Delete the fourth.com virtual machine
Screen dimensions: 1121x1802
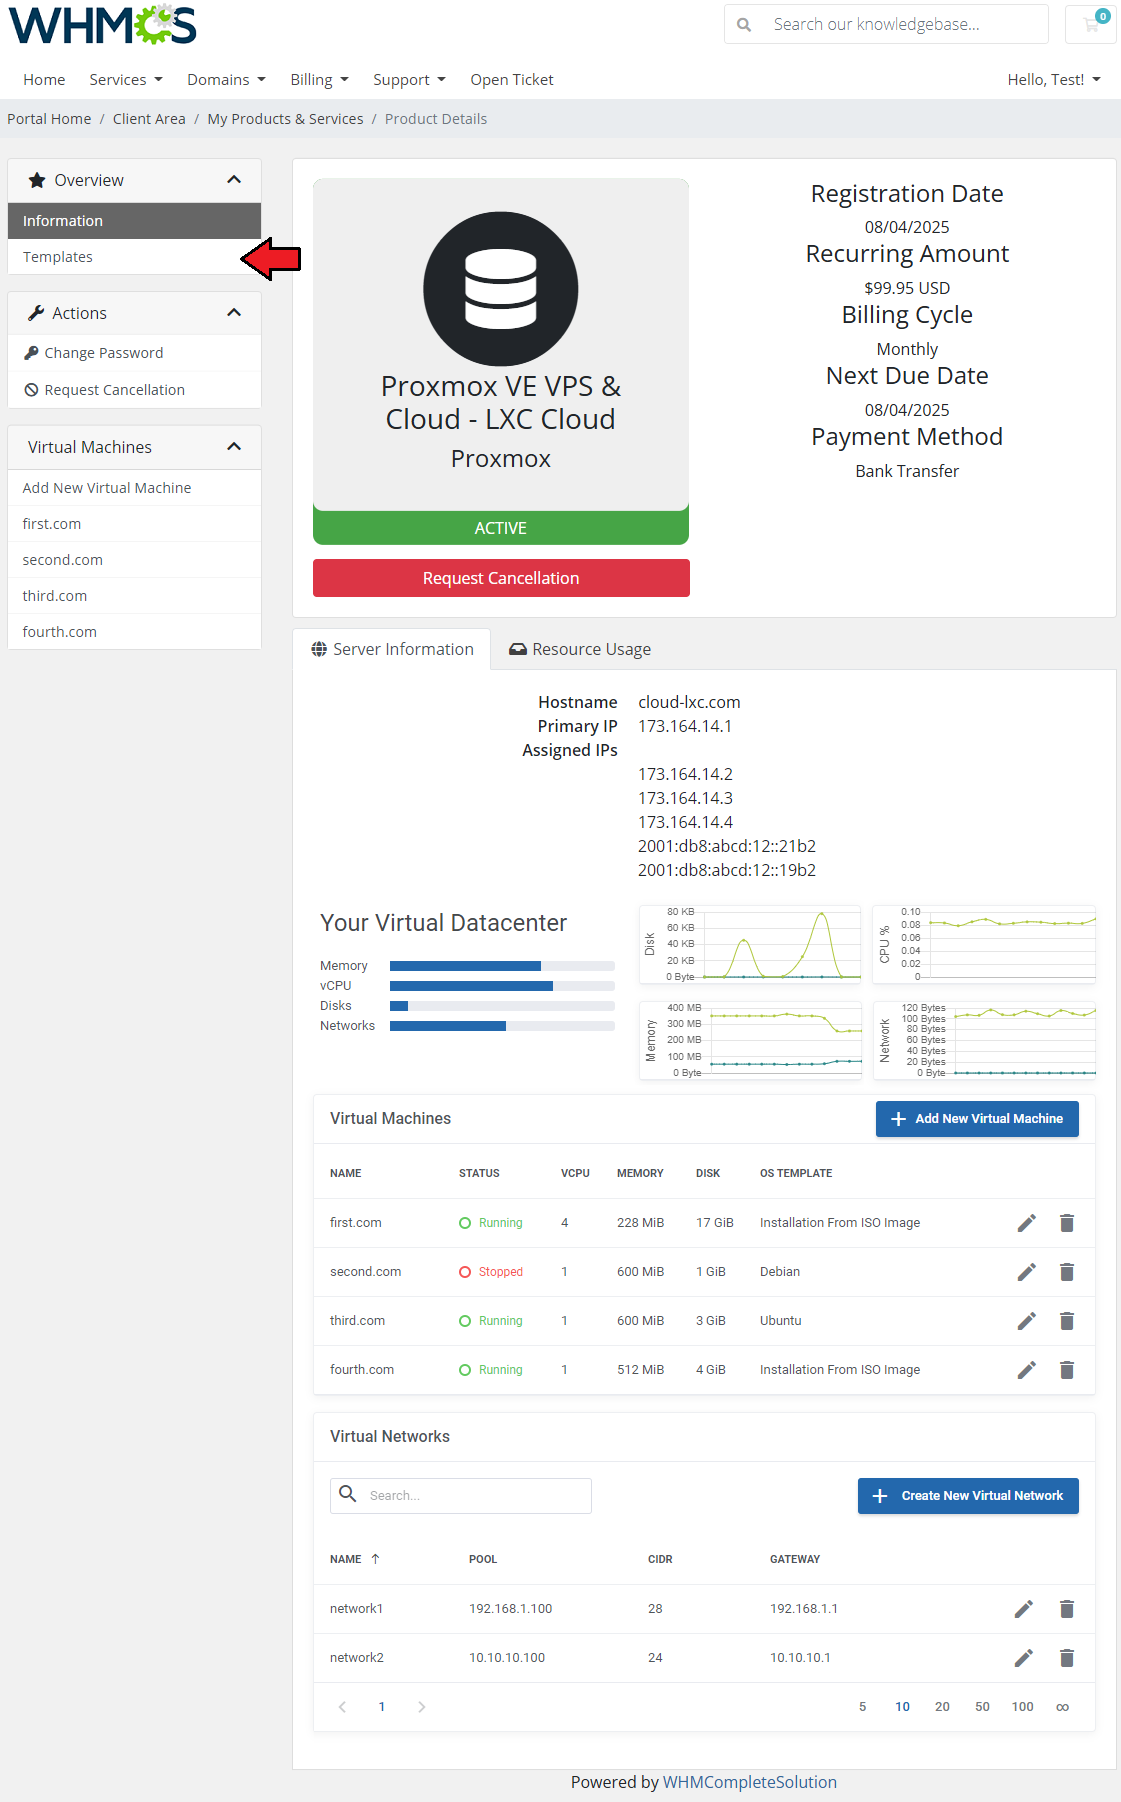click(x=1067, y=1370)
